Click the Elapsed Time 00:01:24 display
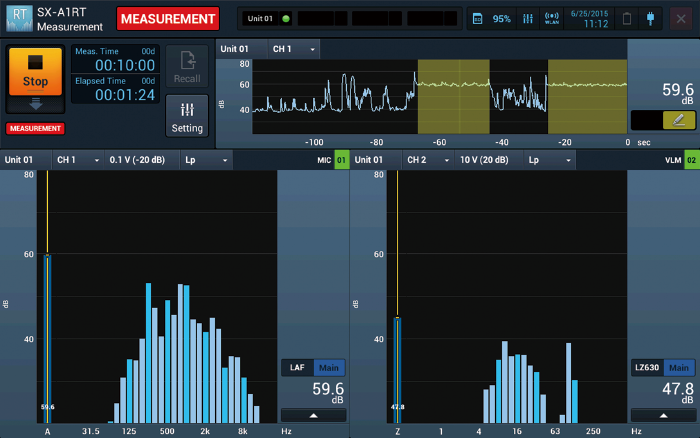Viewport: 700px width, 438px height. point(115,89)
